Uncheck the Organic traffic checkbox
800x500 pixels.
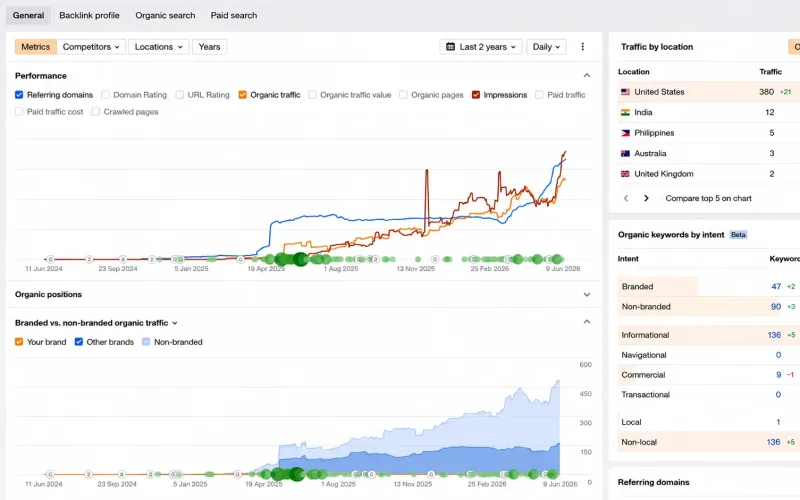pyautogui.click(x=242, y=94)
